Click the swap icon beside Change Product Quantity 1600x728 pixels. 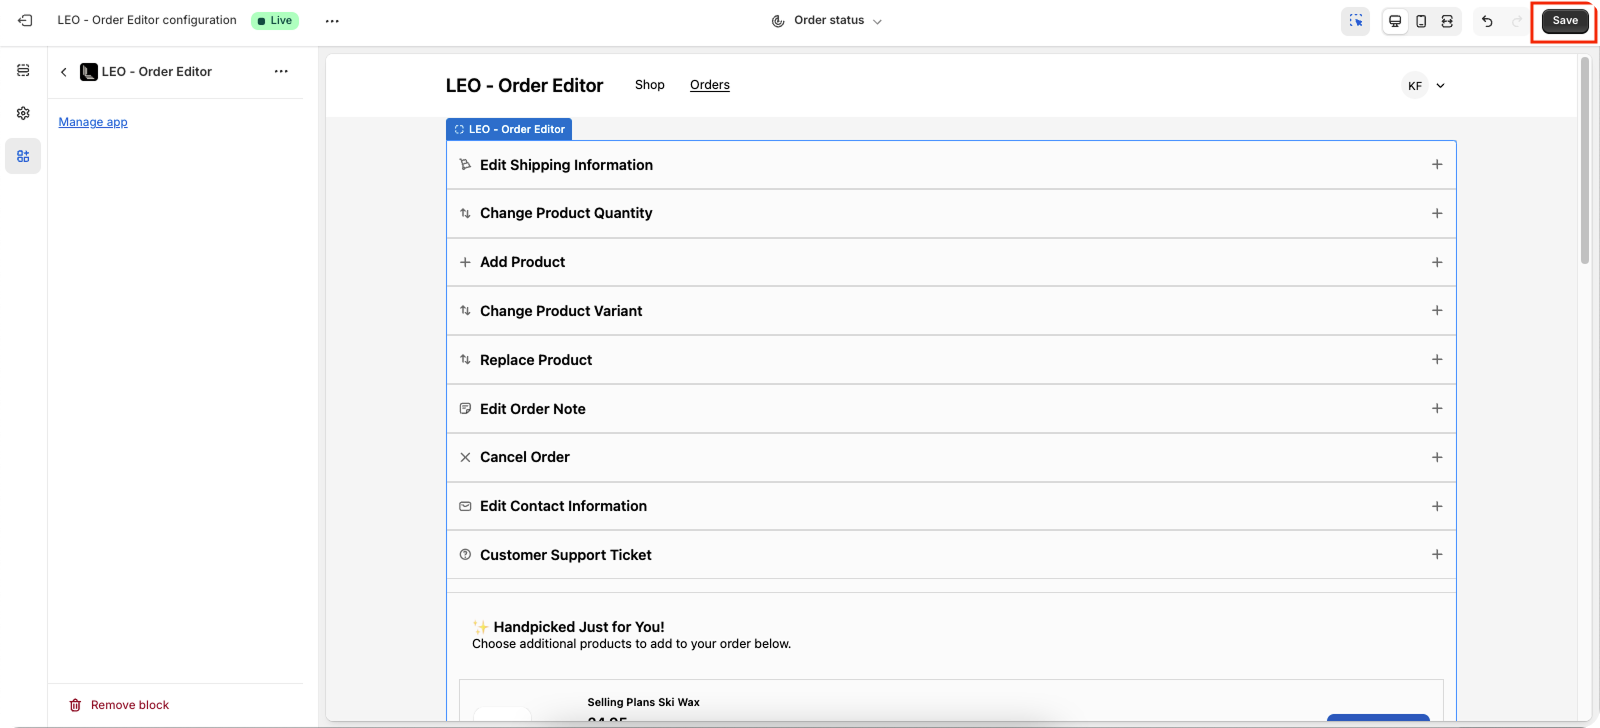point(465,213)
